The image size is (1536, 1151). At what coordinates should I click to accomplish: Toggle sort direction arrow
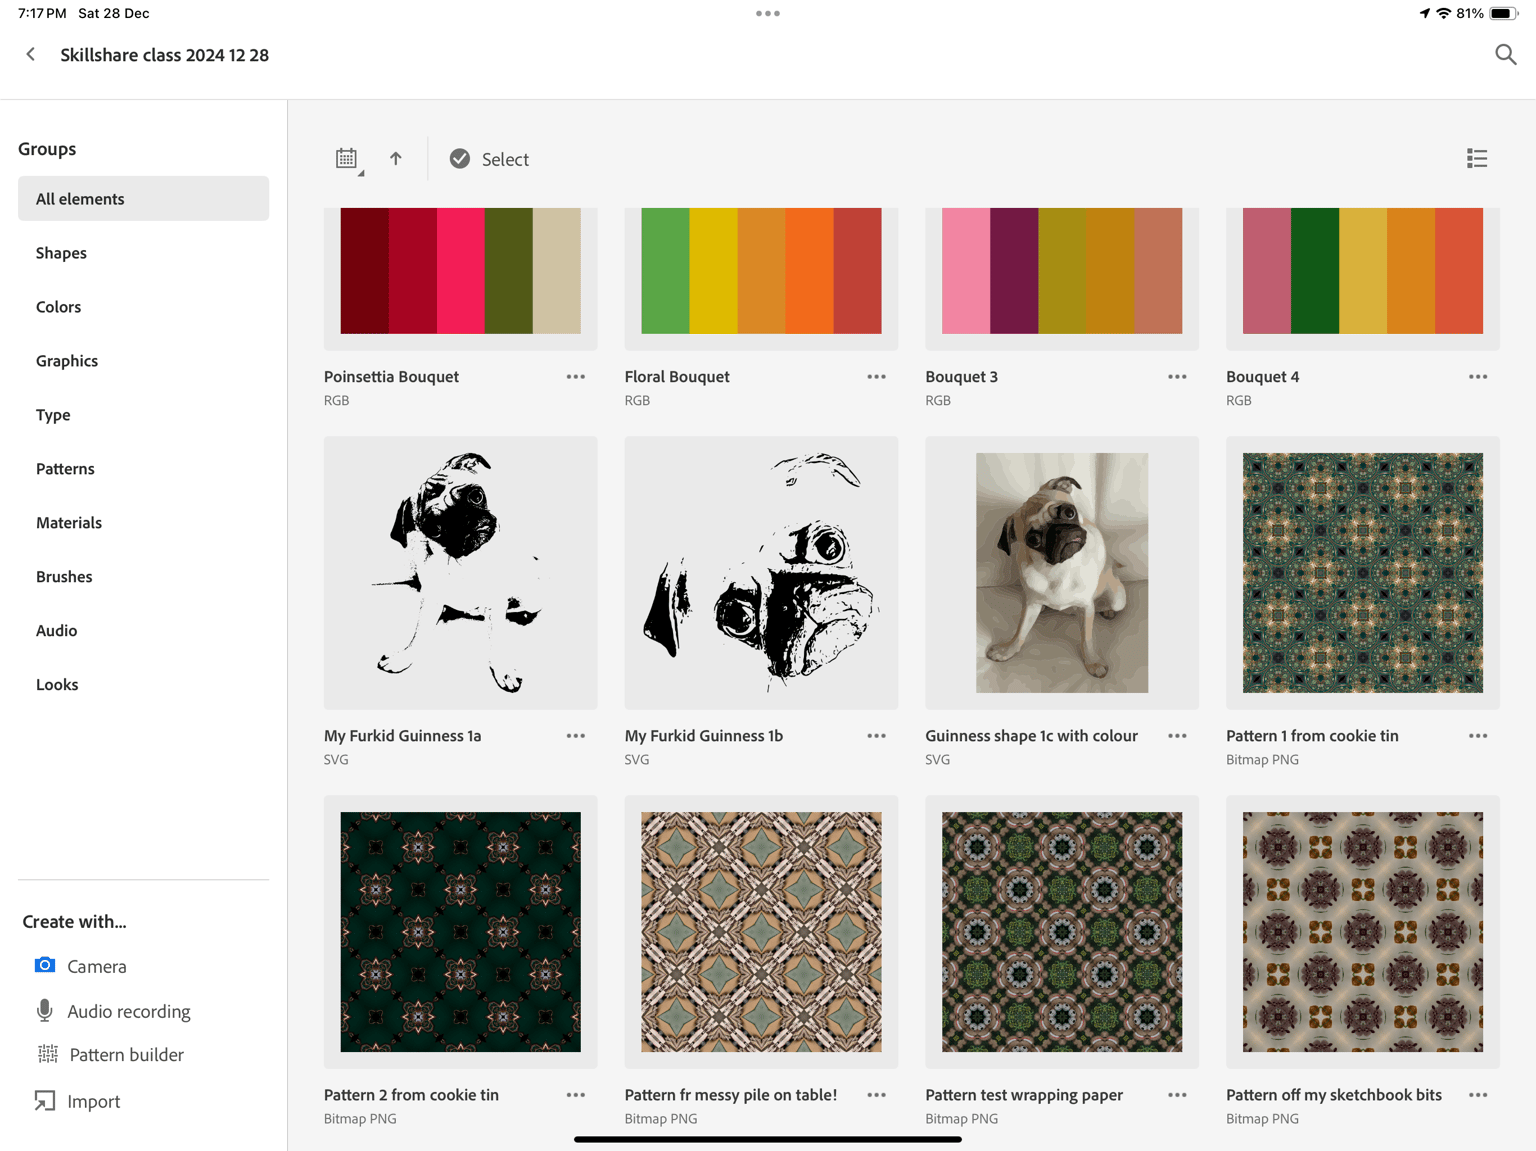[x=396, y=159]
